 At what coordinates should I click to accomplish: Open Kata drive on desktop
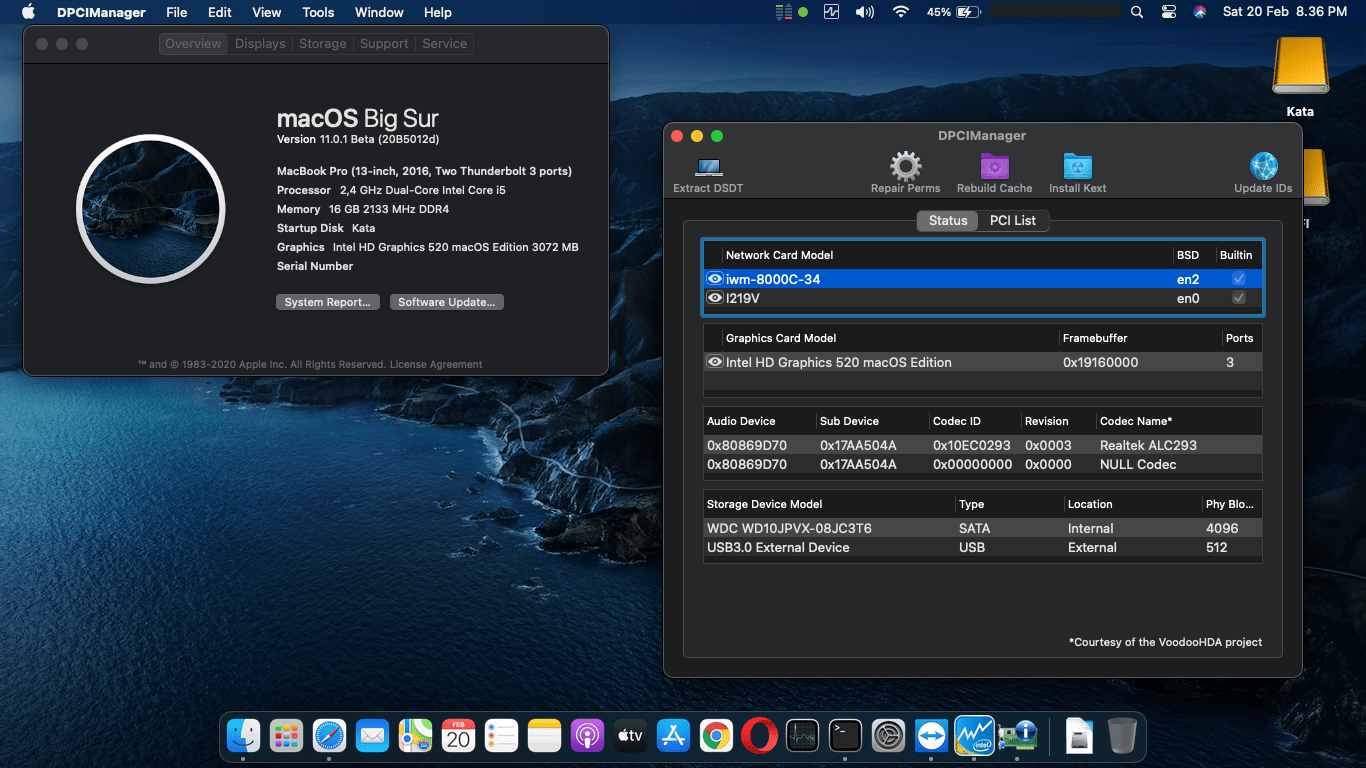tap(1300, 78)
